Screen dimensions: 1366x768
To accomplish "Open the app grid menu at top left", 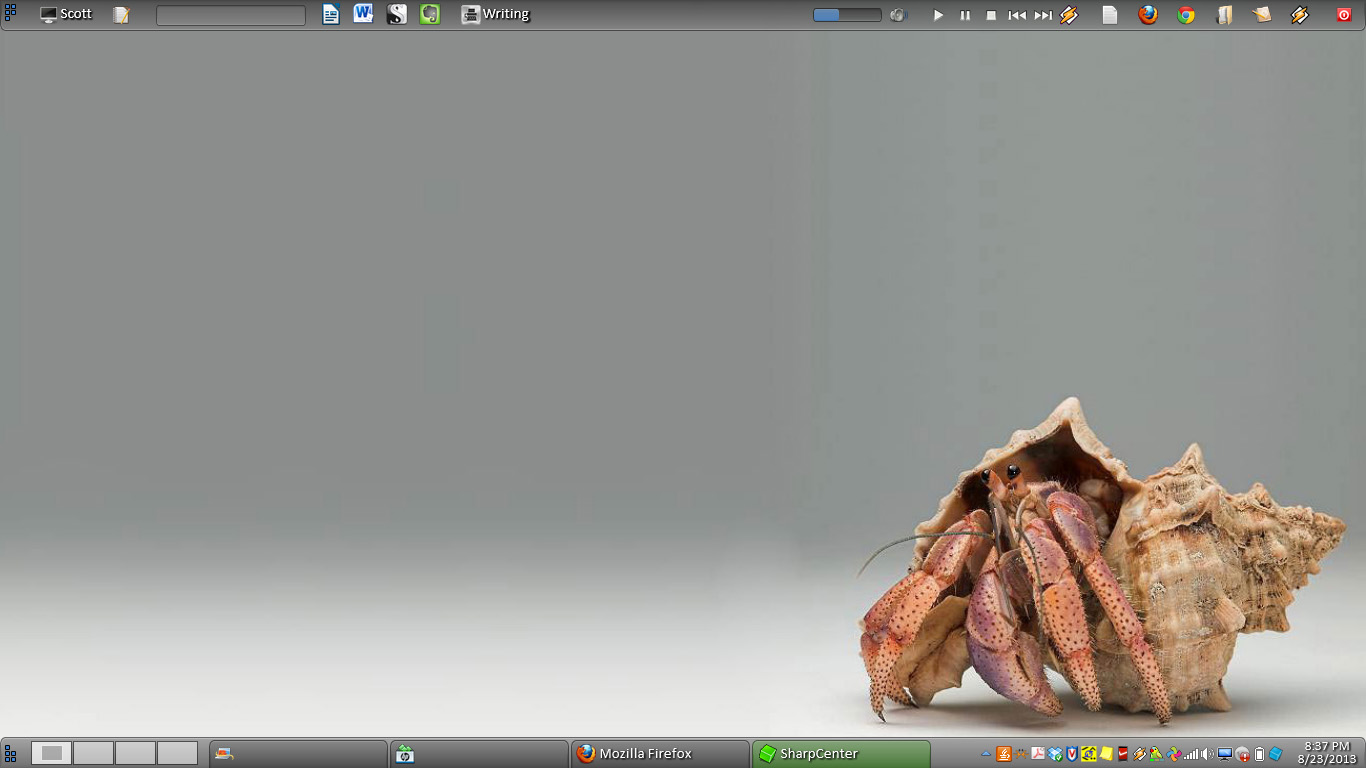I will coord(10,10).
